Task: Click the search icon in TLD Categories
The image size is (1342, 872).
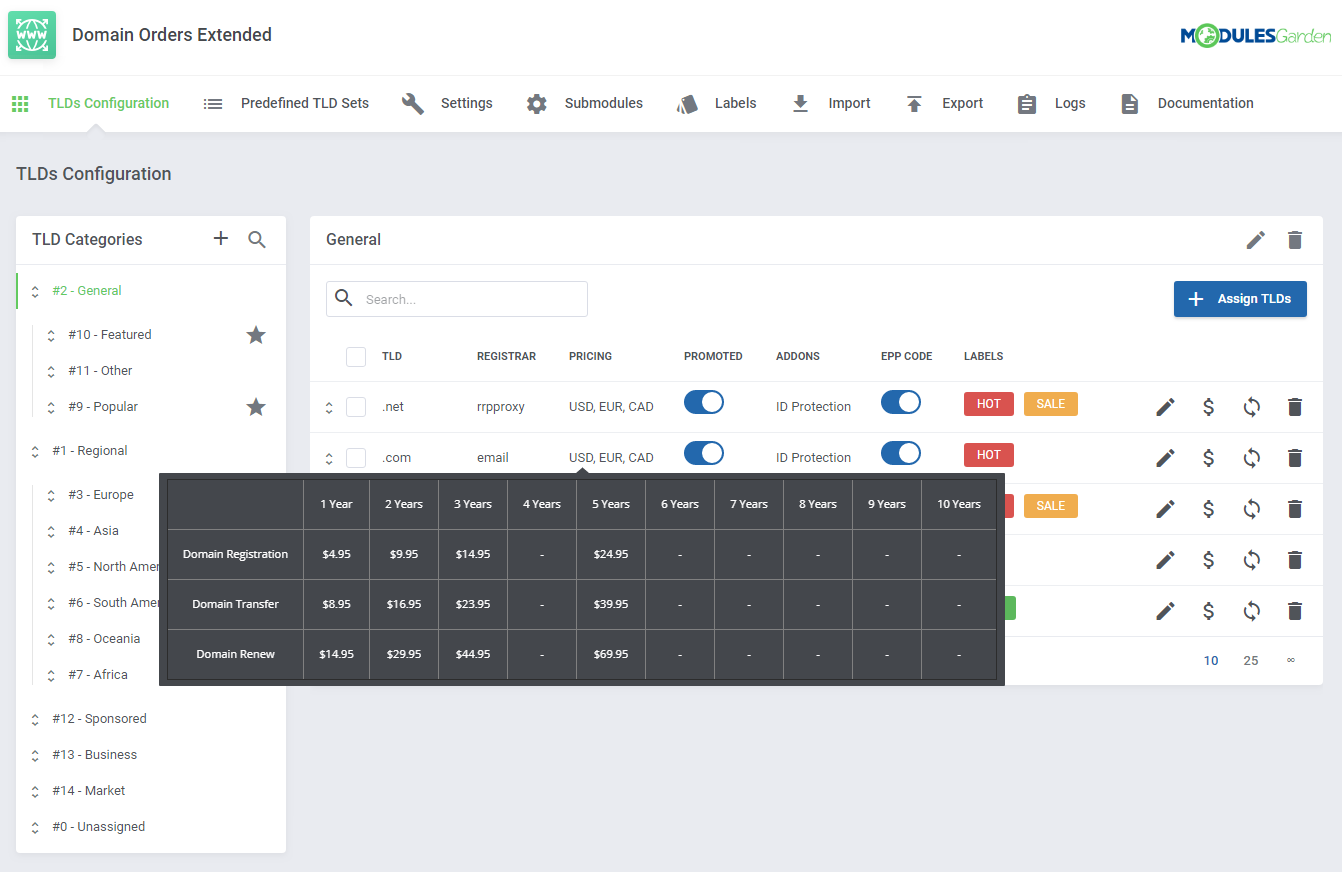Action: tap(257, 239)
